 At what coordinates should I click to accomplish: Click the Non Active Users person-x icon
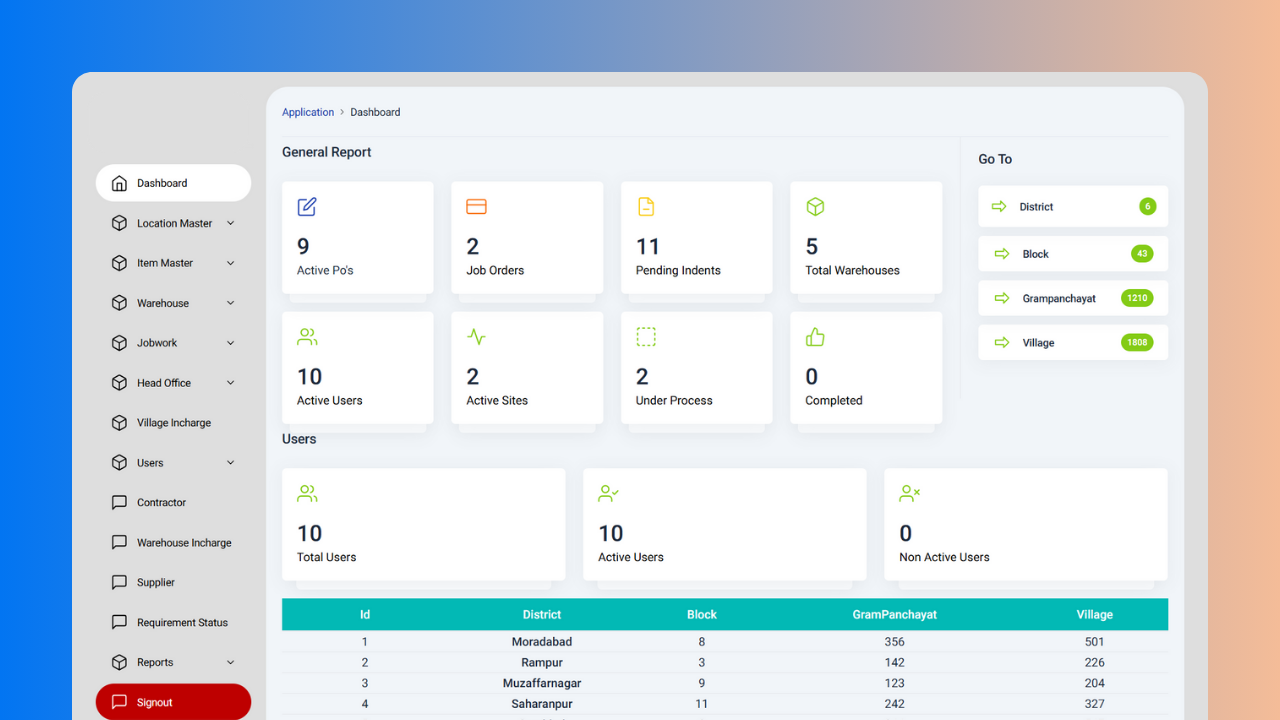909,493
